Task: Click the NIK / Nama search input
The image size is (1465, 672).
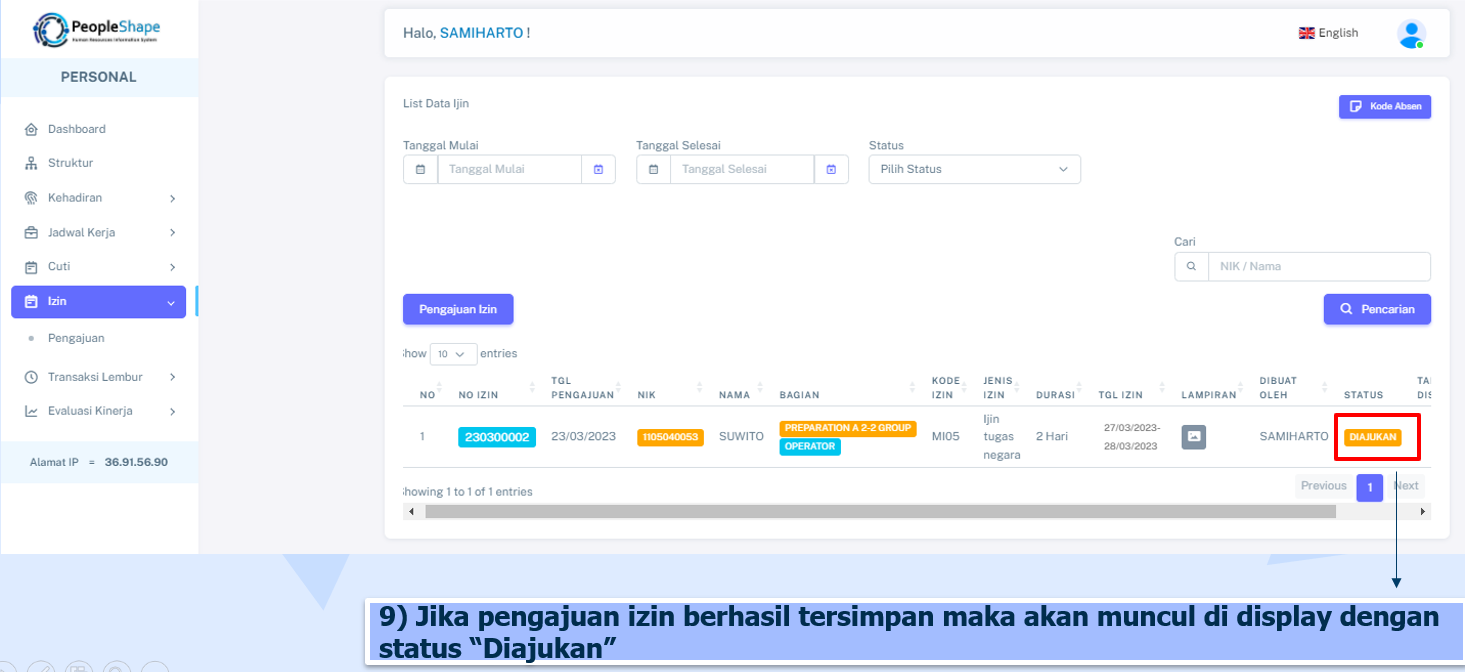Action: click(x=1318, y=267)
